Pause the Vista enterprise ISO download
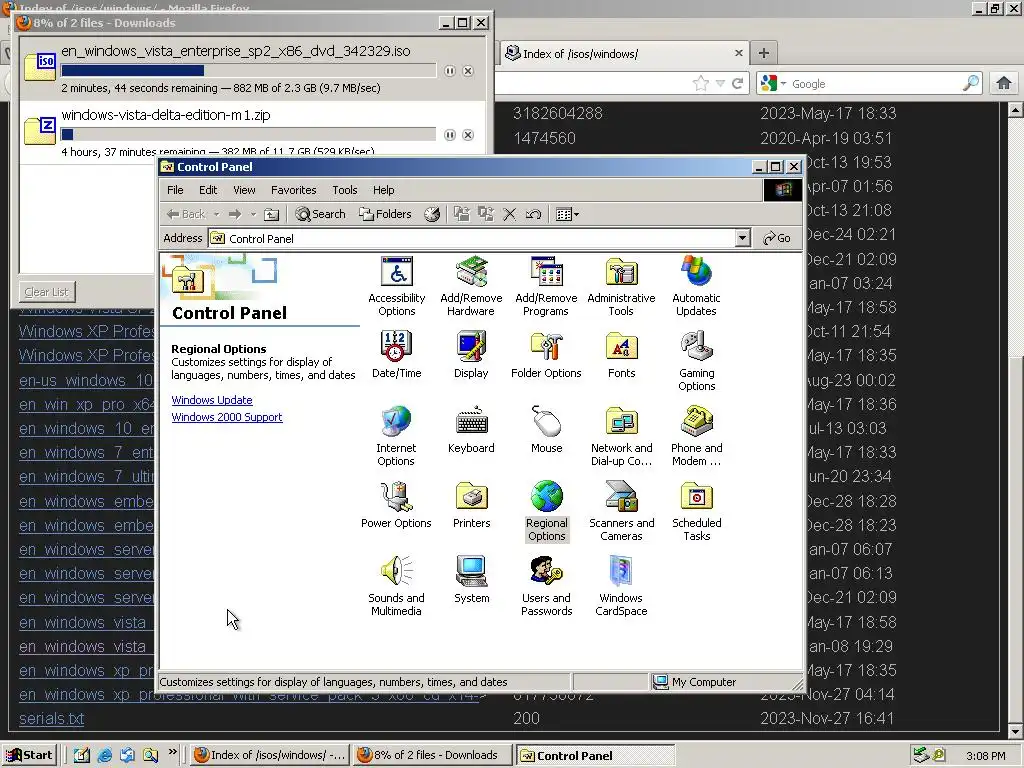Image resolution: width=1024 pixels, height=768 pixels. point(450,71)
